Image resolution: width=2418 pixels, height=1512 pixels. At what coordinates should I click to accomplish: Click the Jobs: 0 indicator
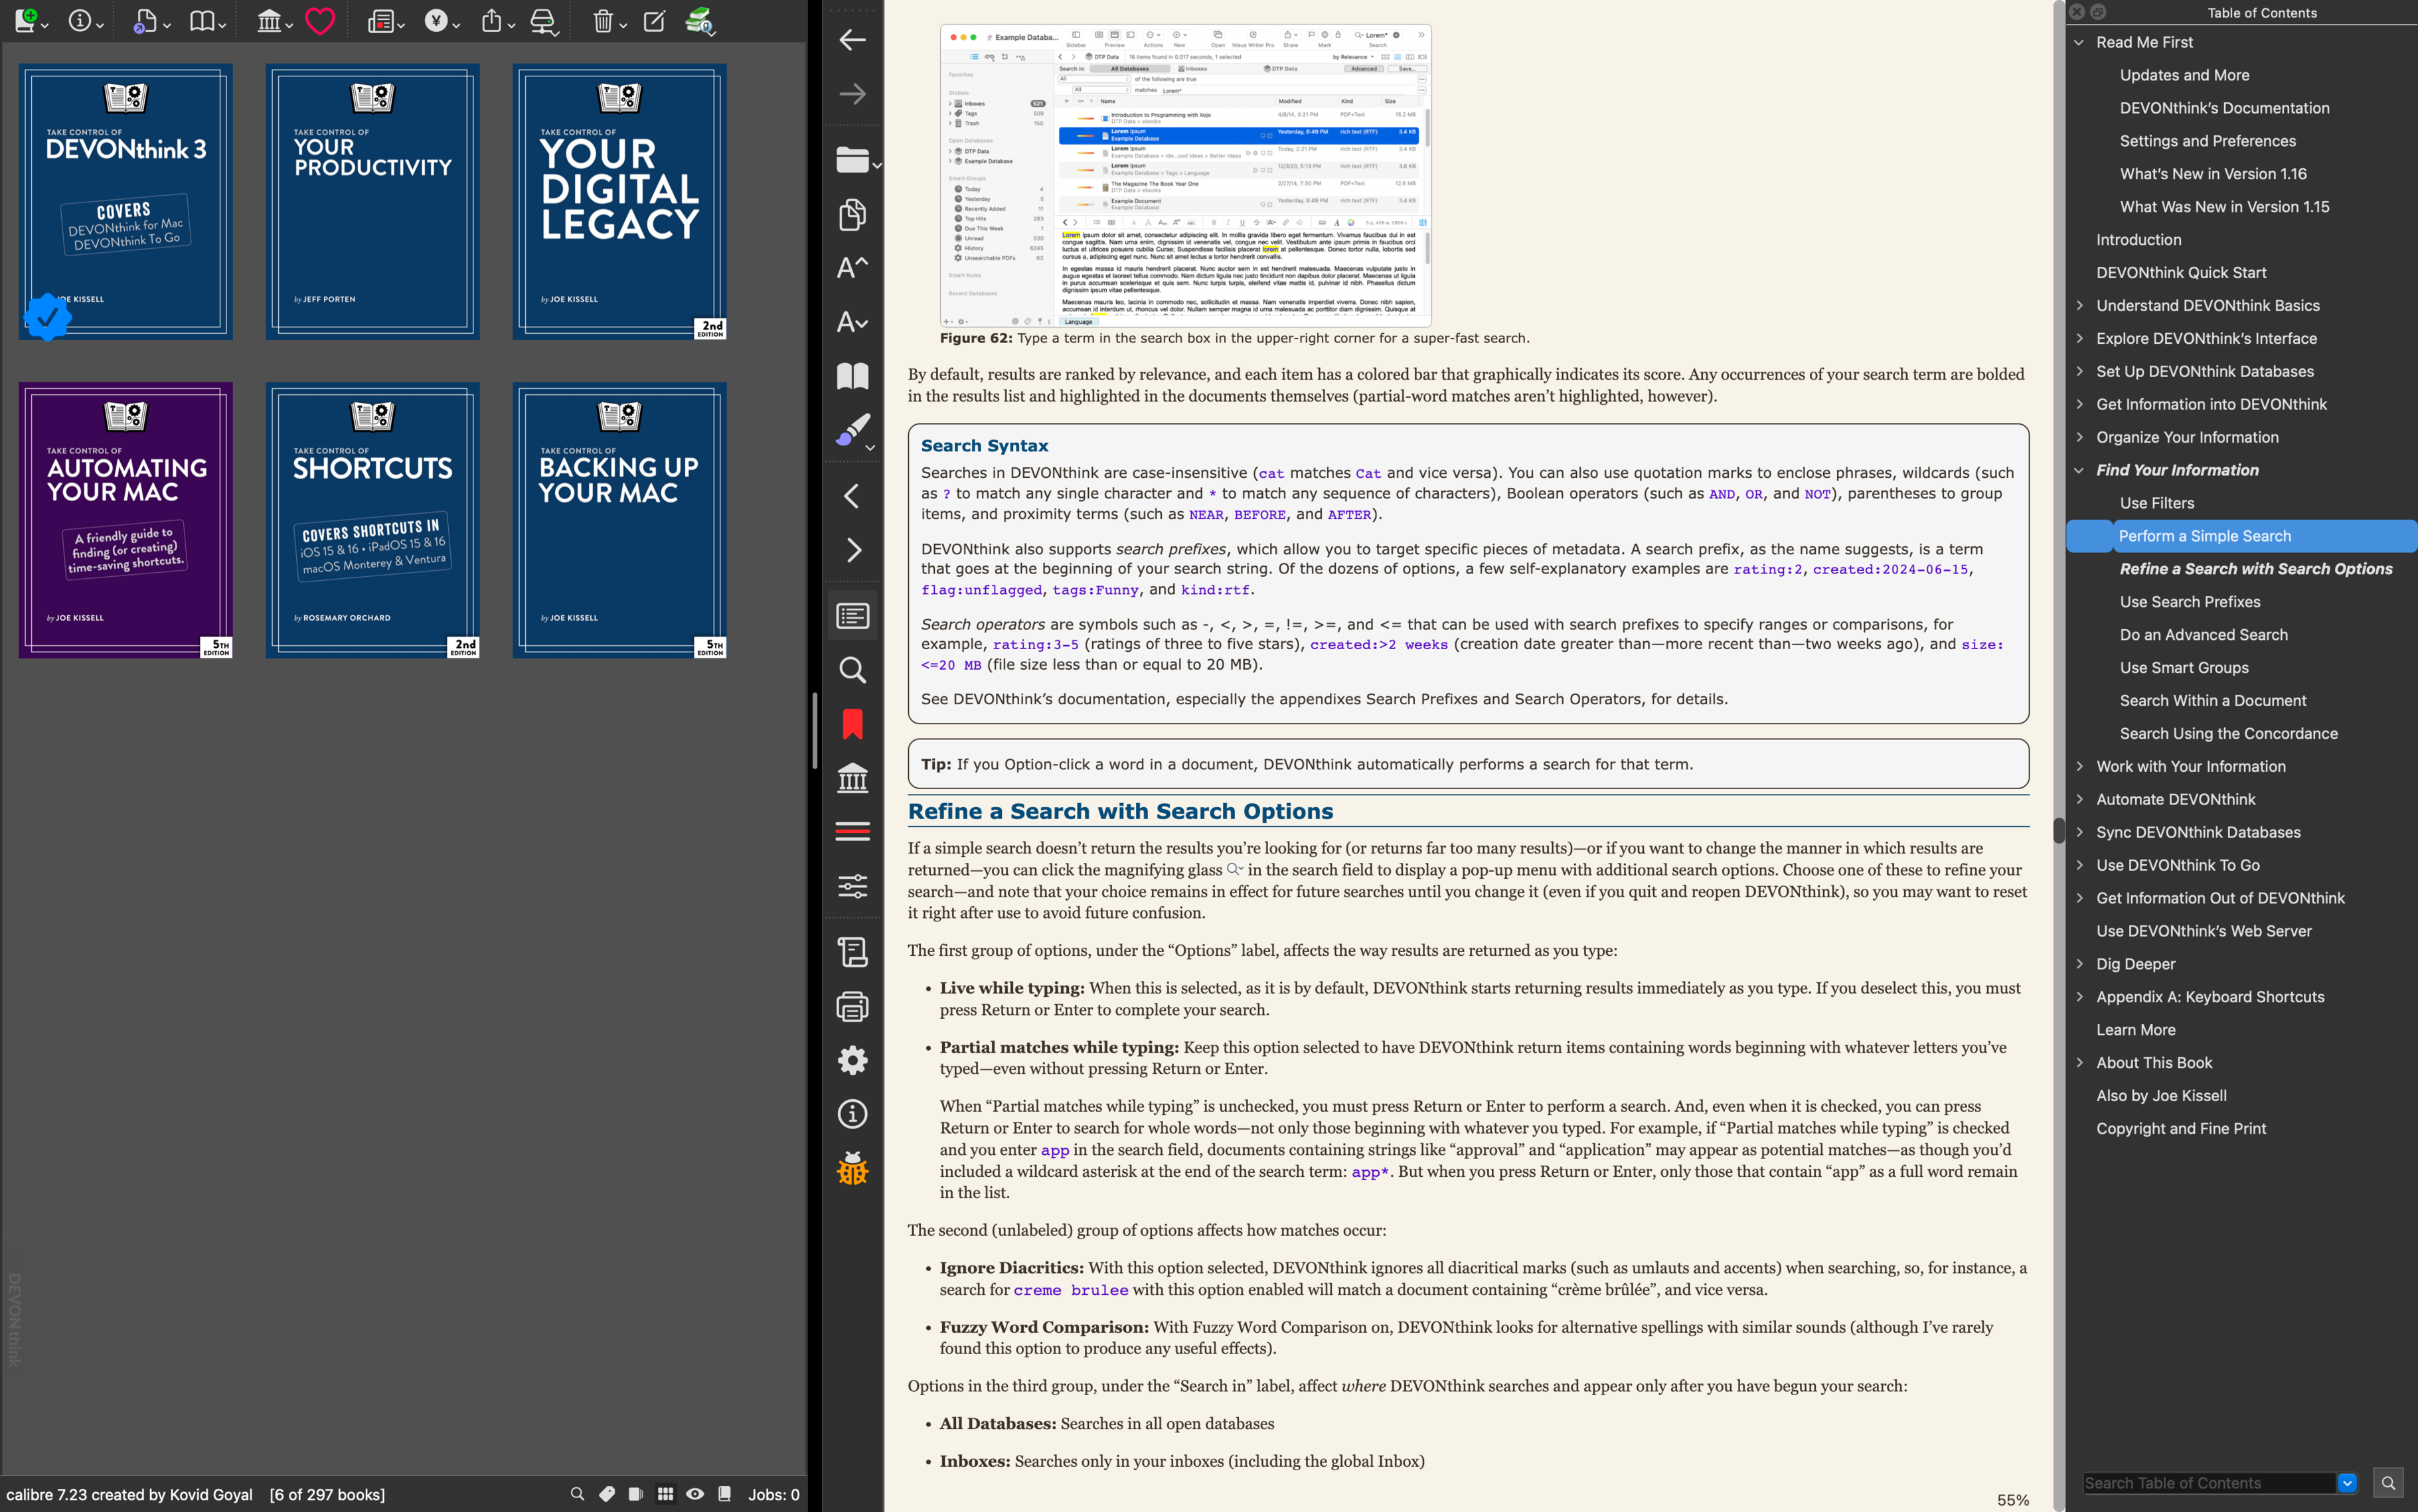pyautogui.click(x=774, y=1494)
